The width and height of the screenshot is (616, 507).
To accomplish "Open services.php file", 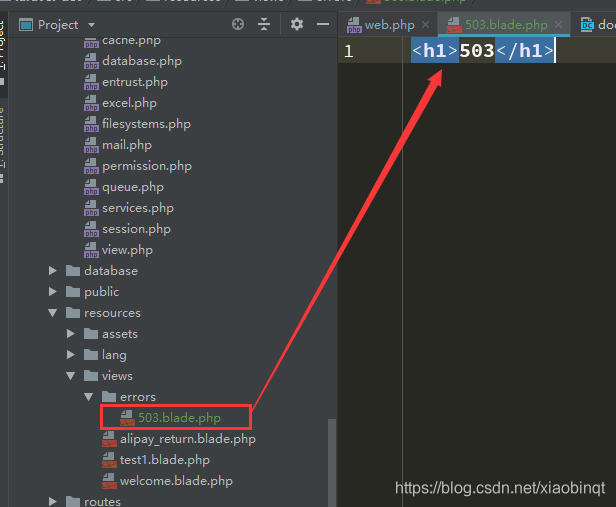I will tap(138, 208).
